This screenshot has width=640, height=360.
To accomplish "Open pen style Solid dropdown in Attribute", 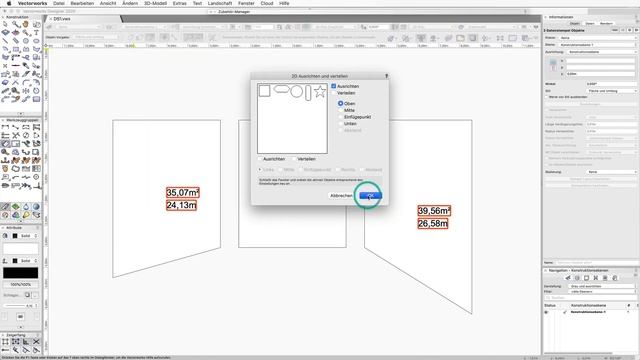I will [29, 261].
